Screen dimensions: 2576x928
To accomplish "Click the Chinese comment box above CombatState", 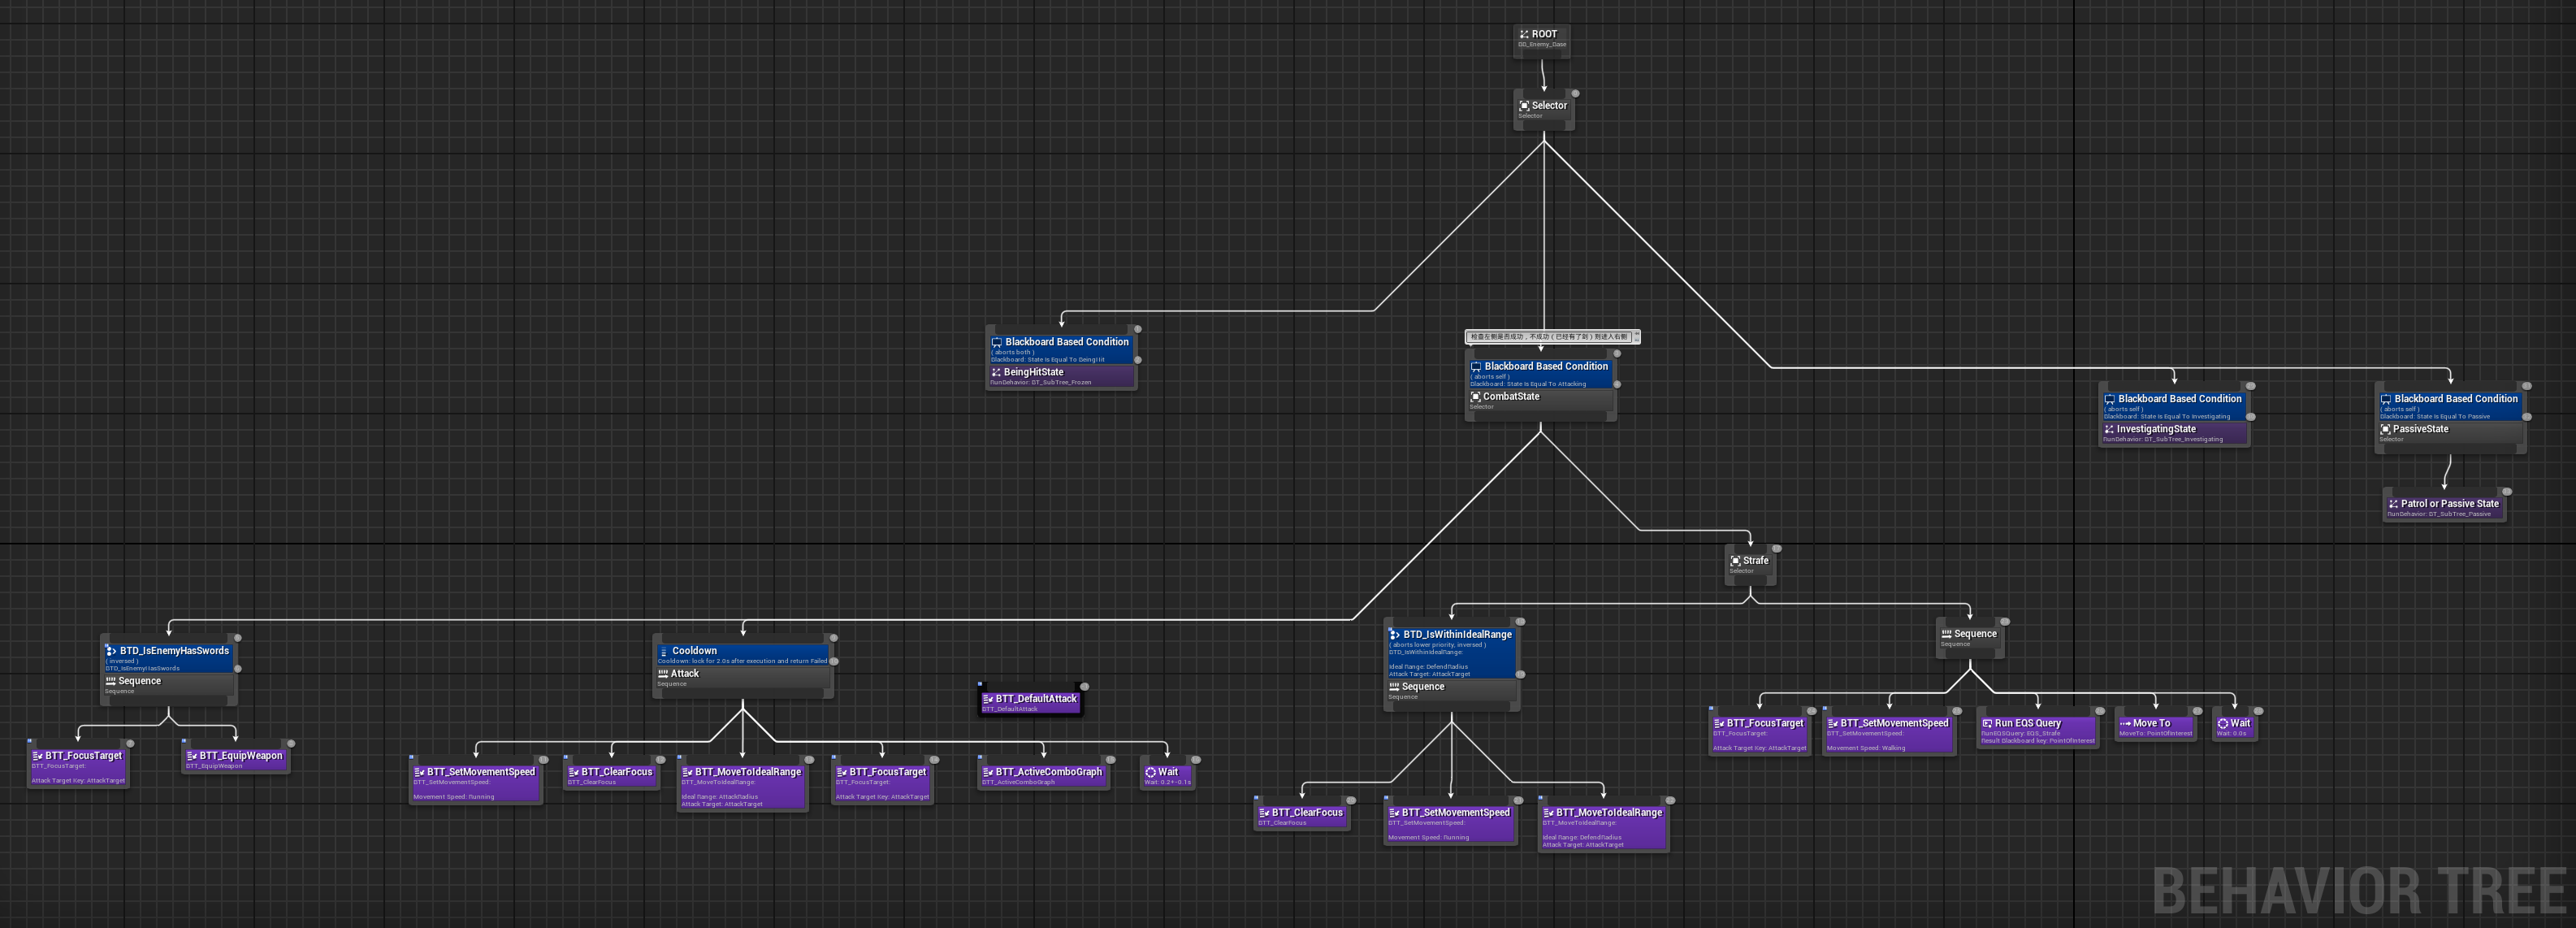I will click(1551, 337).
